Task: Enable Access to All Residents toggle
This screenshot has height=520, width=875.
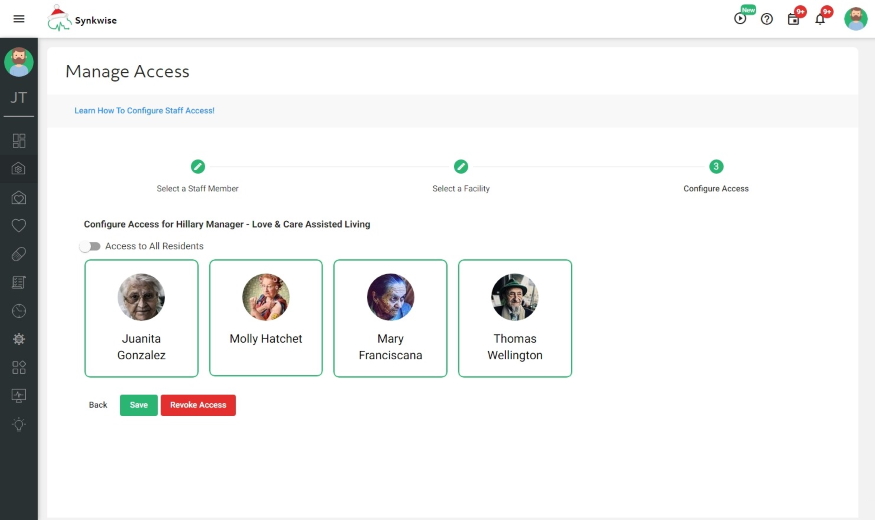Action: pyautogui.click(x=91, y=246)
